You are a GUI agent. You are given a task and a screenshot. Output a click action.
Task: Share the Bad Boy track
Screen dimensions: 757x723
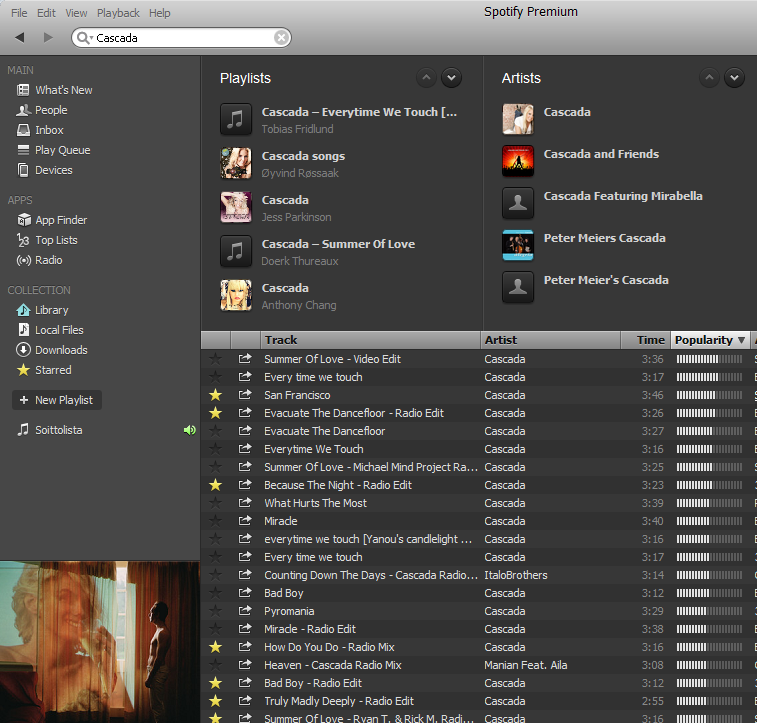point(245,593)
